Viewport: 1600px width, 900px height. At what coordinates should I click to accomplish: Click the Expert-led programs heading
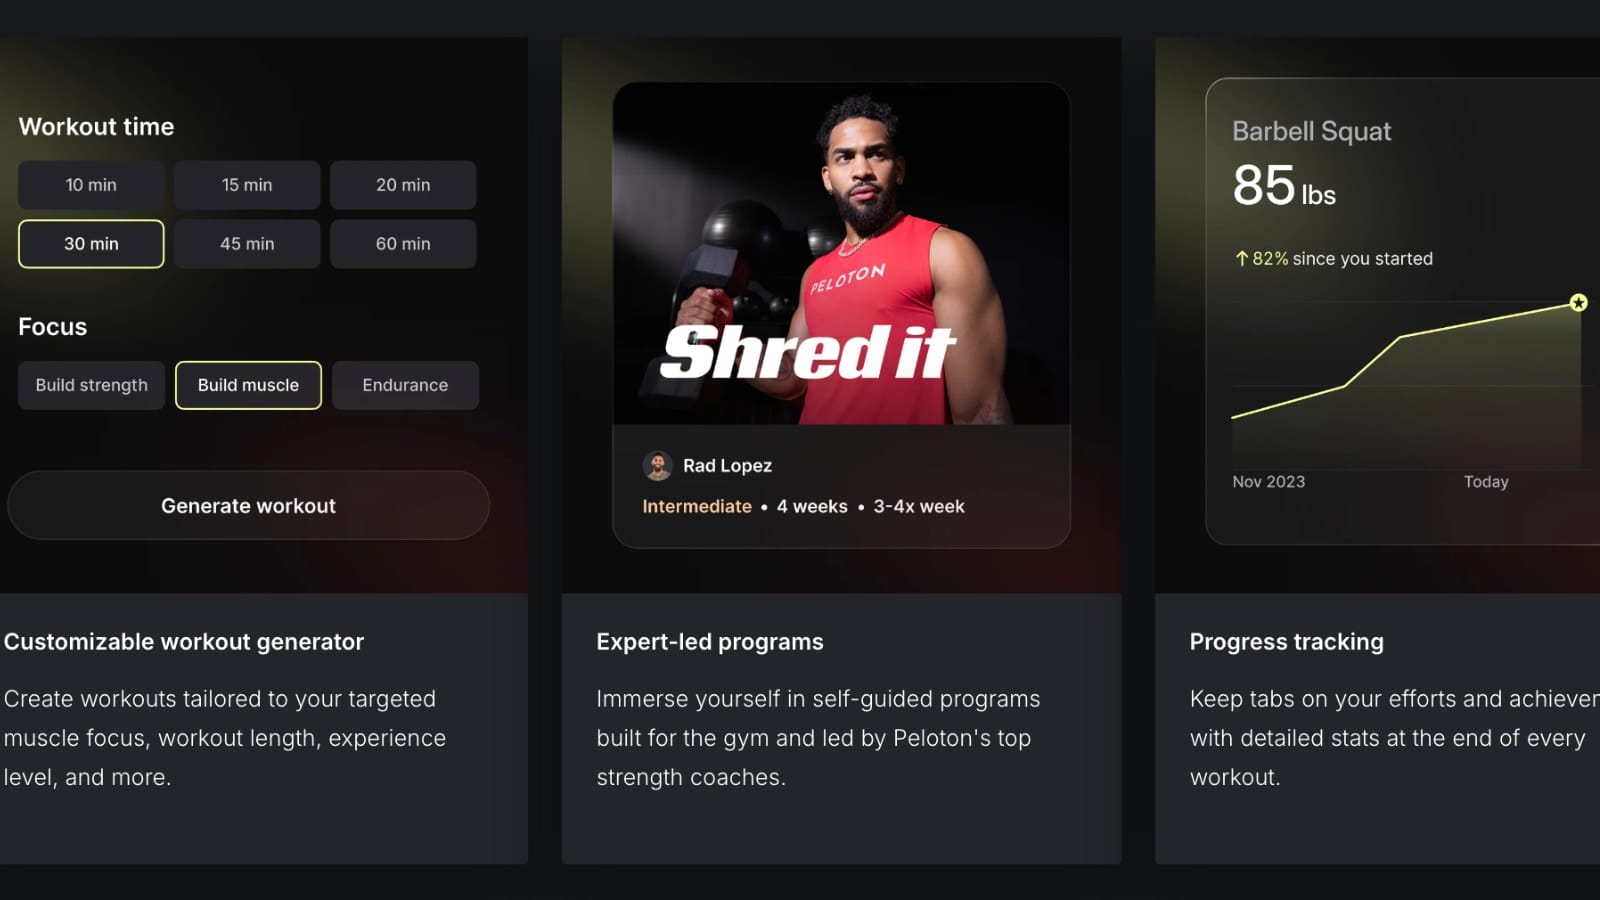coord(710,642)
